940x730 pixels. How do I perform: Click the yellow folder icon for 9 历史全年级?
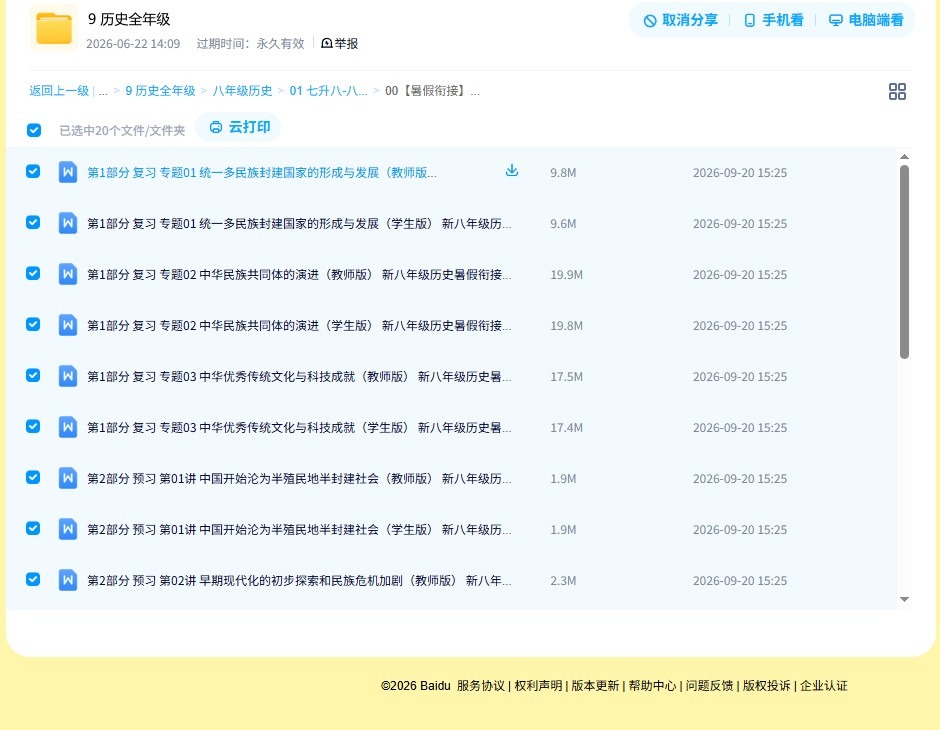[54, 28]
